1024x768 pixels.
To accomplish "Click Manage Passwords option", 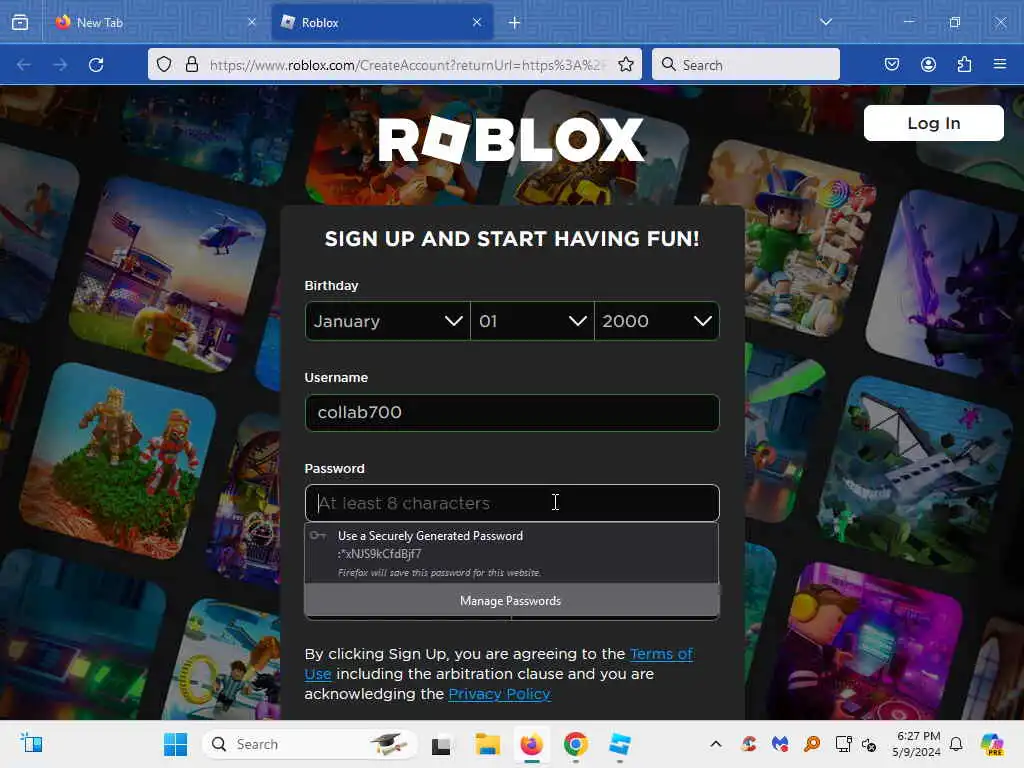I will pos(511,600).
